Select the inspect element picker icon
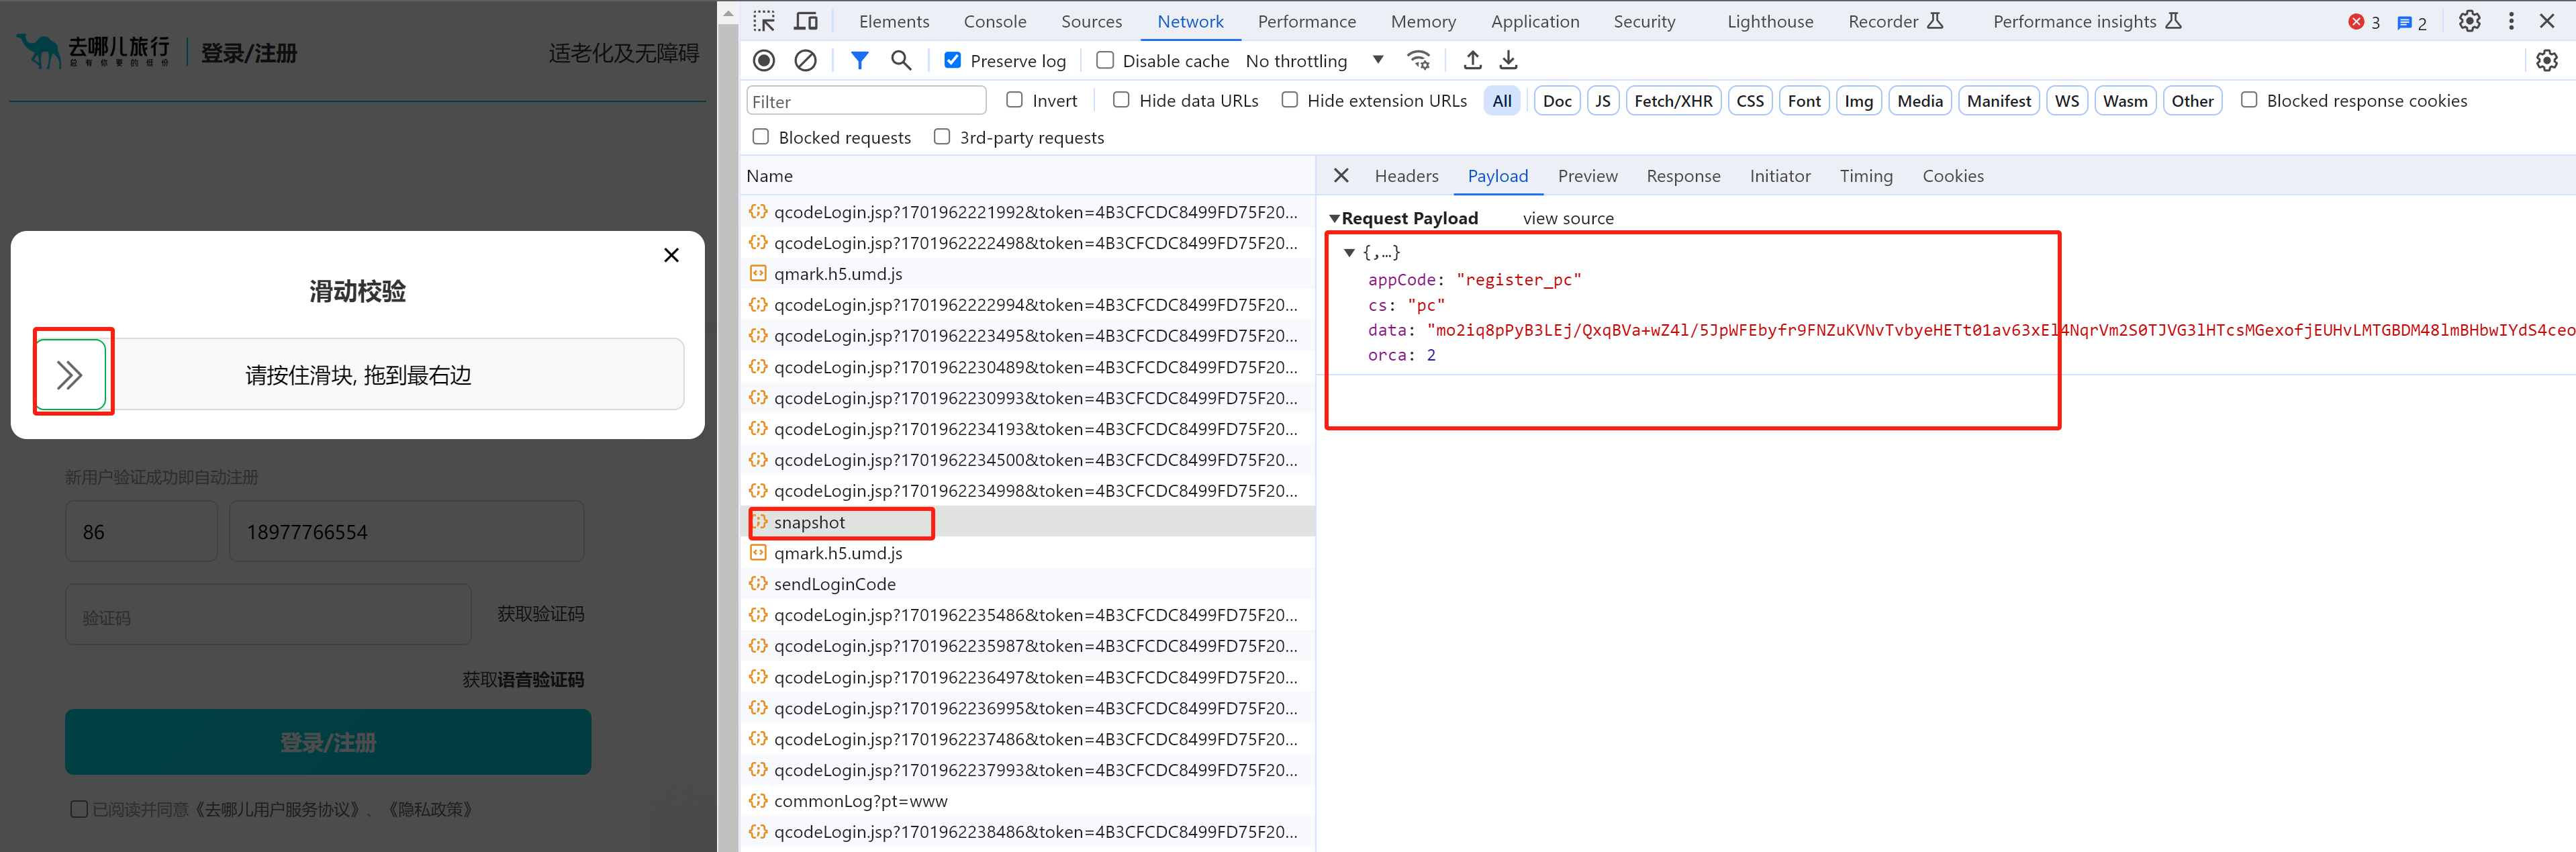Image resolution: width=2576 pixels, height=852 pixels. pos(764,21)
